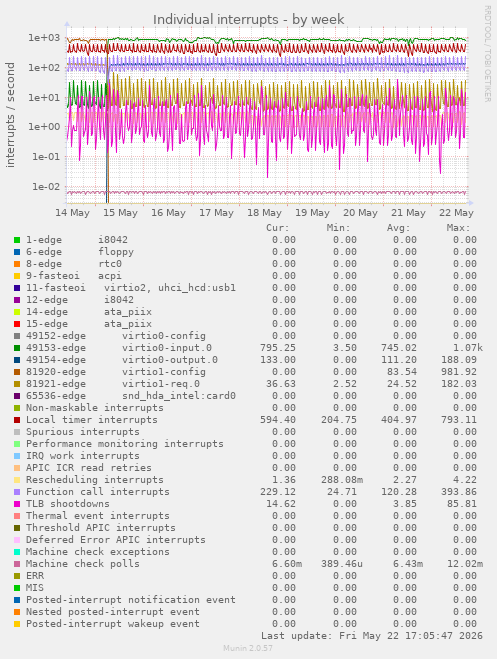This screenshot has width=497, height=659.
Task: Click the 21 May x-axis date label
Action: click(x=408, y=213)
